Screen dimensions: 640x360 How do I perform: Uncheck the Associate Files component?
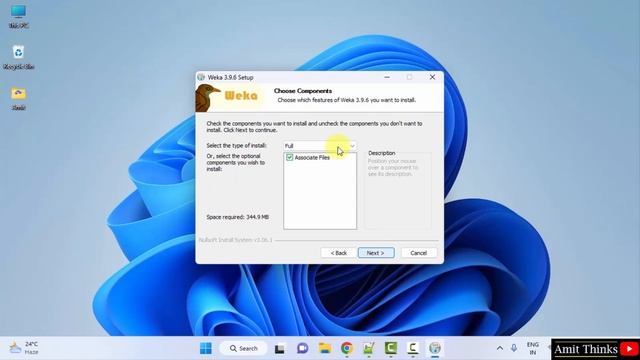tap(289, 158)
